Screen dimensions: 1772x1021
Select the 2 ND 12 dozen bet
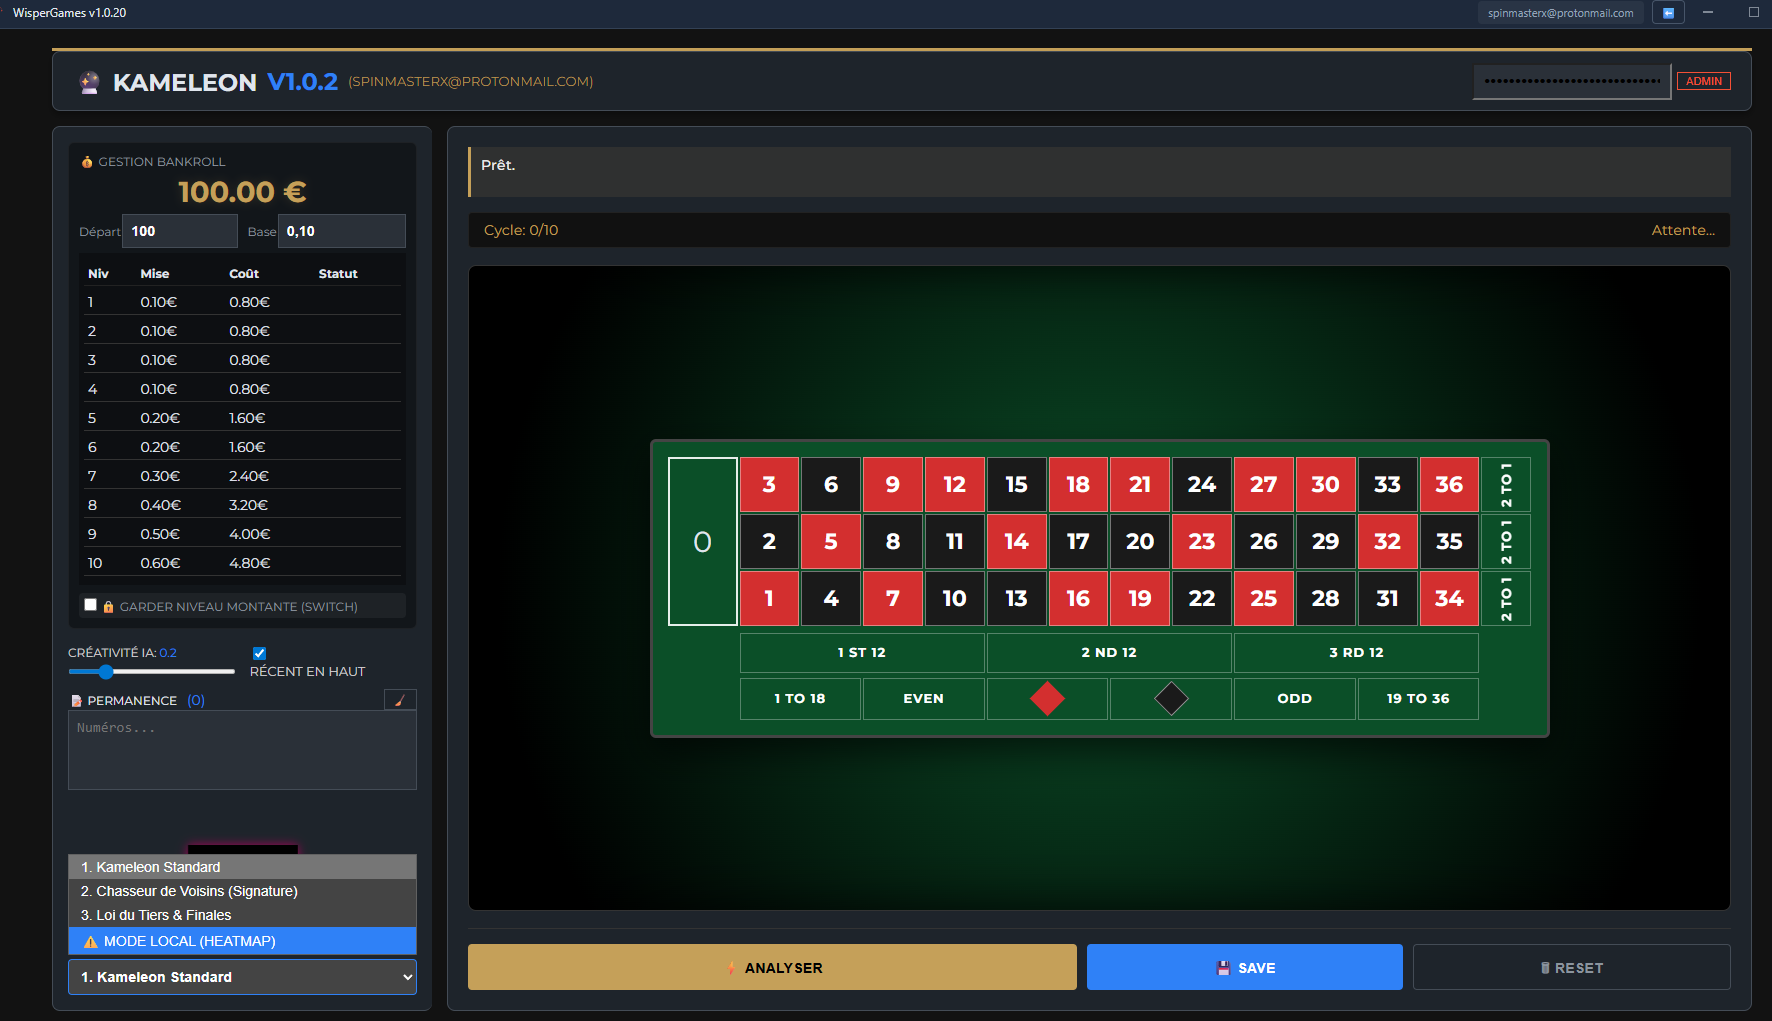1108,652
